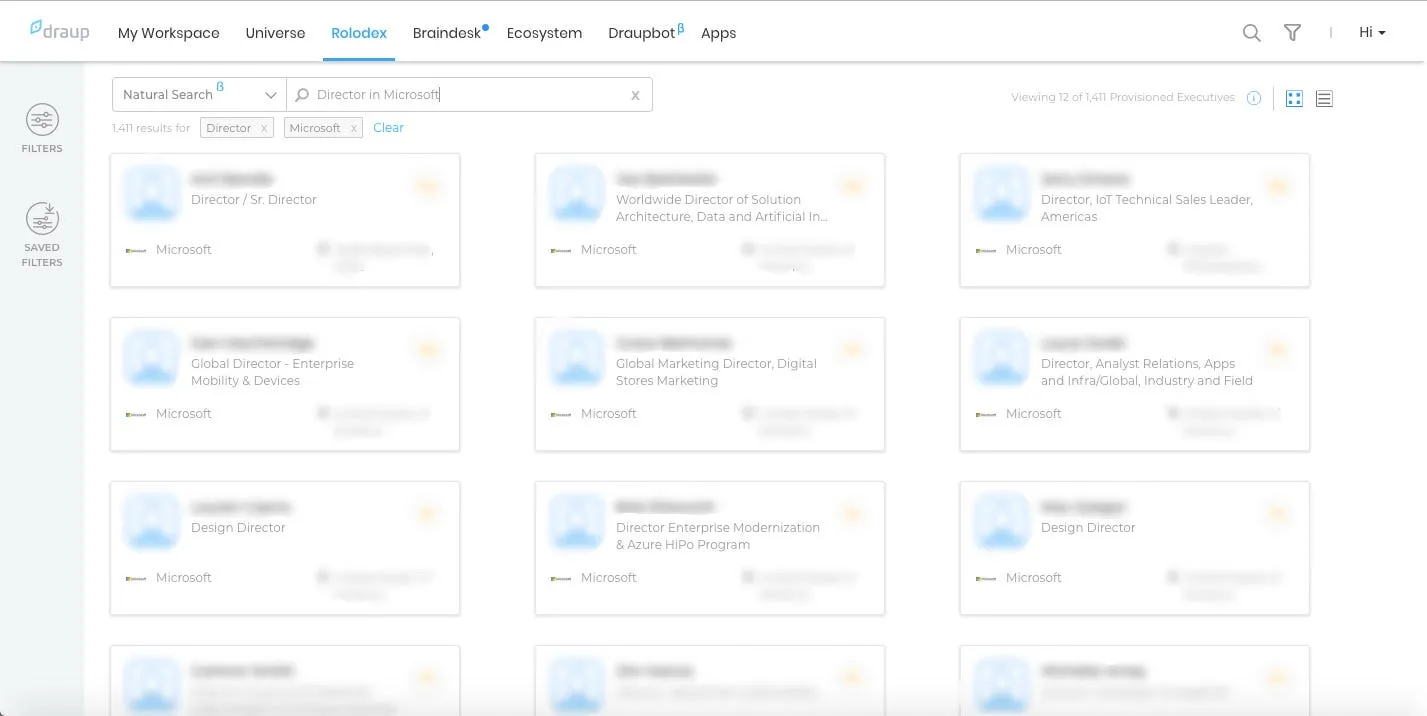Star the Director Enterprise Modernization card
The image size is (1427, 716).
[852, 514]
